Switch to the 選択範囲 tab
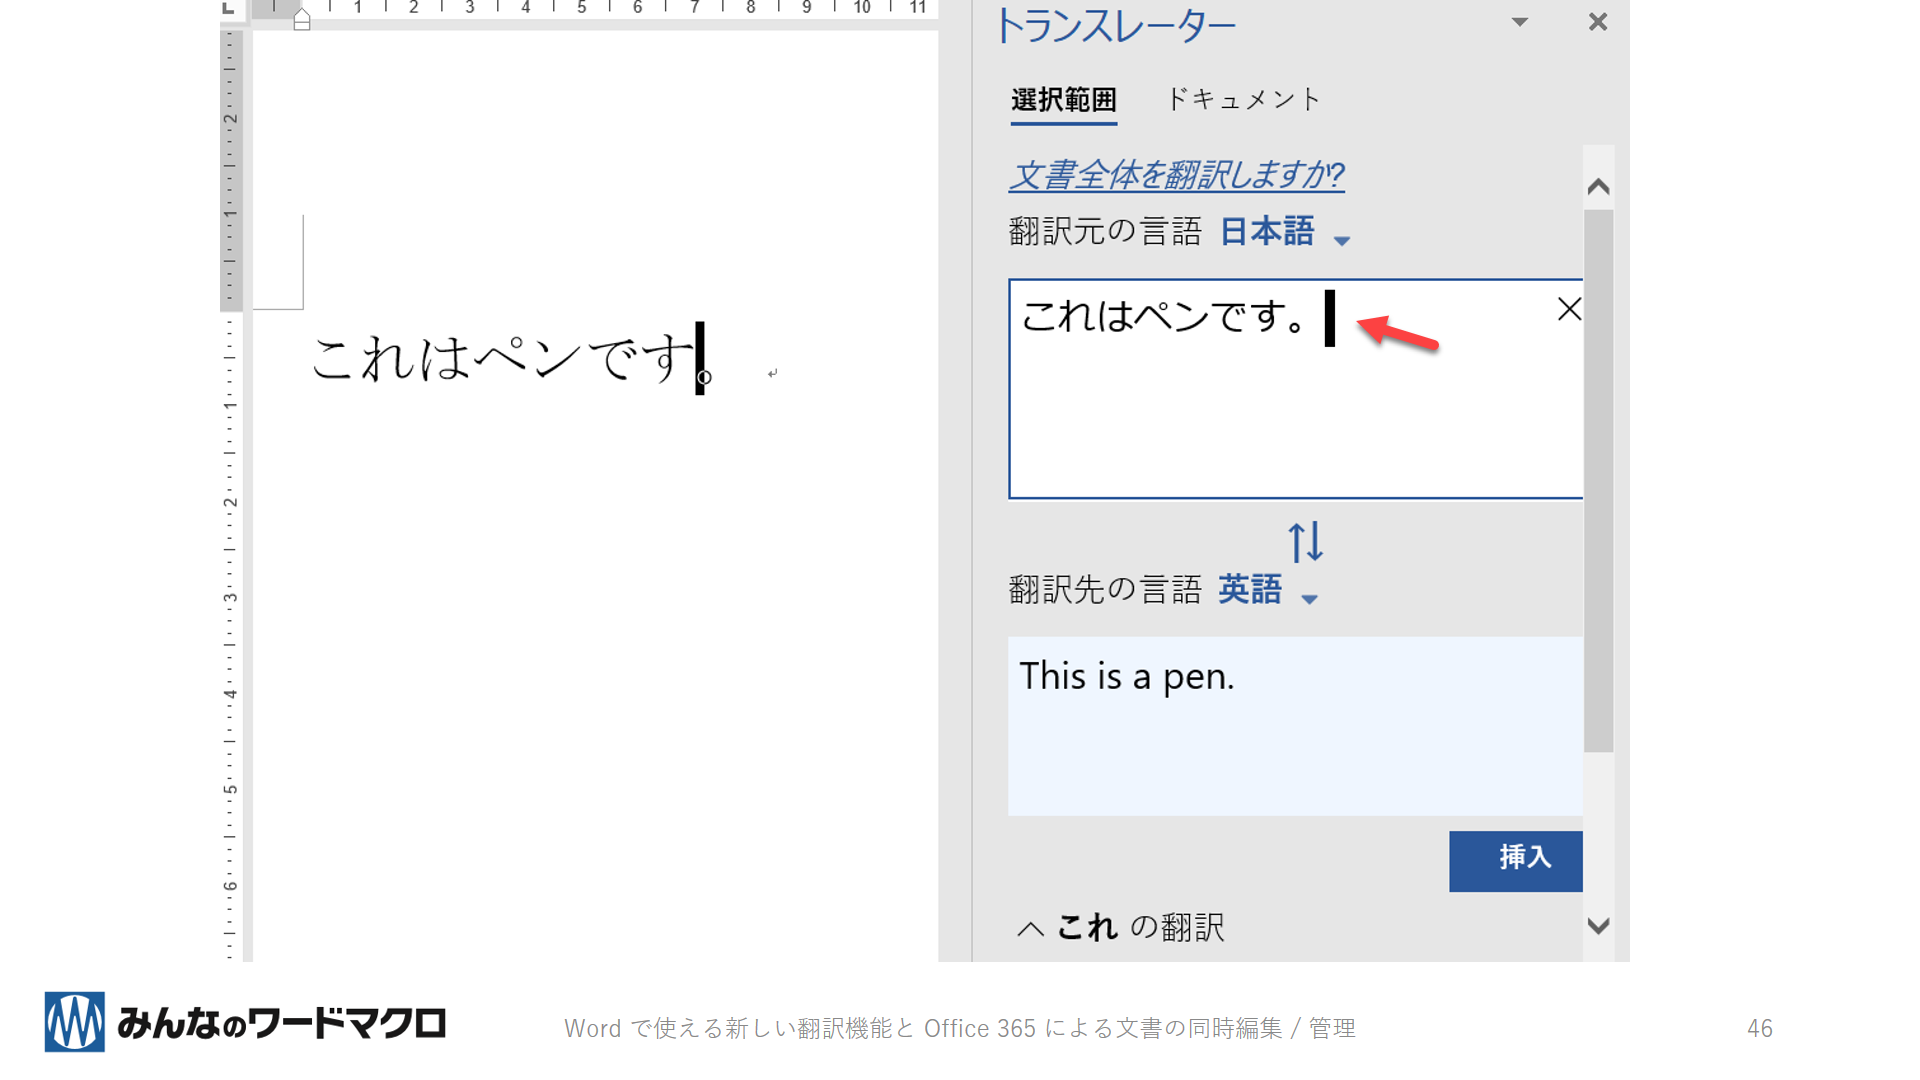The width and height of the screenshot is (1920, 1080). 1063,100
